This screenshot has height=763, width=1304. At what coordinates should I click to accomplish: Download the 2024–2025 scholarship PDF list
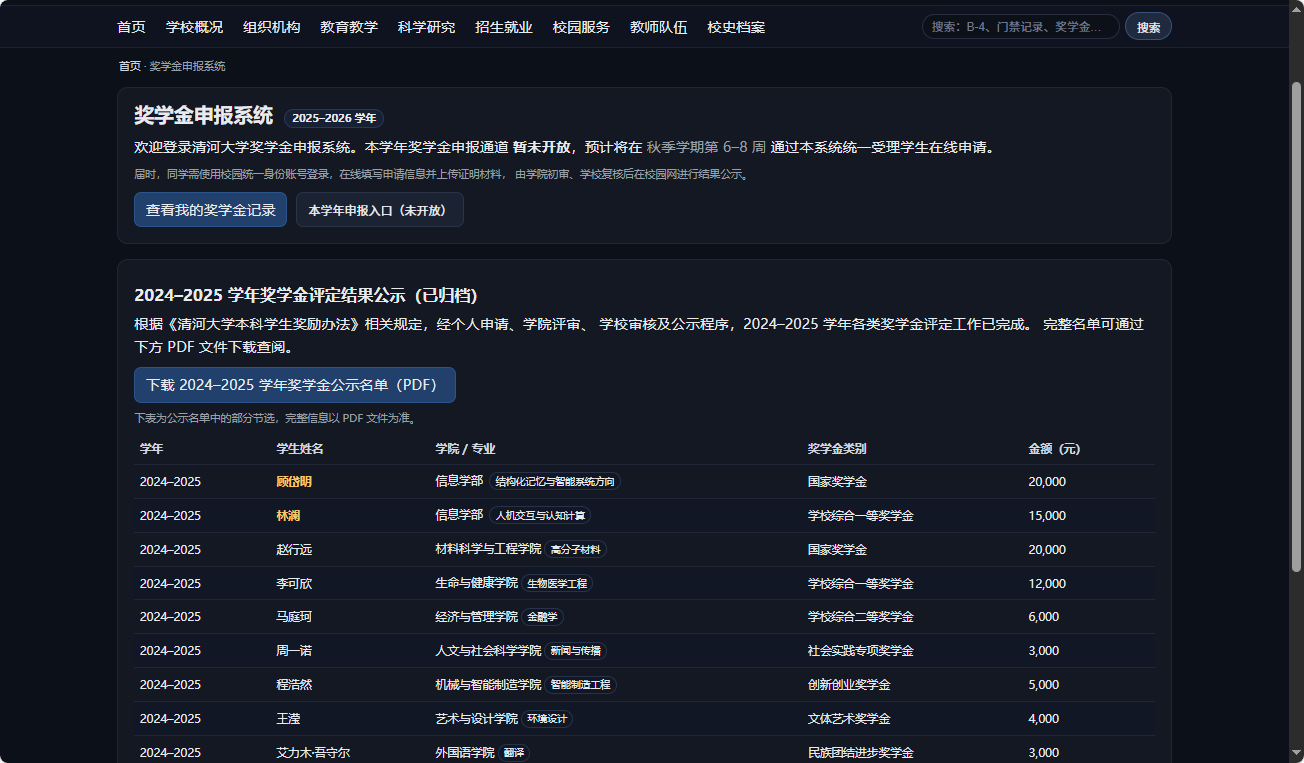coord(294,385)
